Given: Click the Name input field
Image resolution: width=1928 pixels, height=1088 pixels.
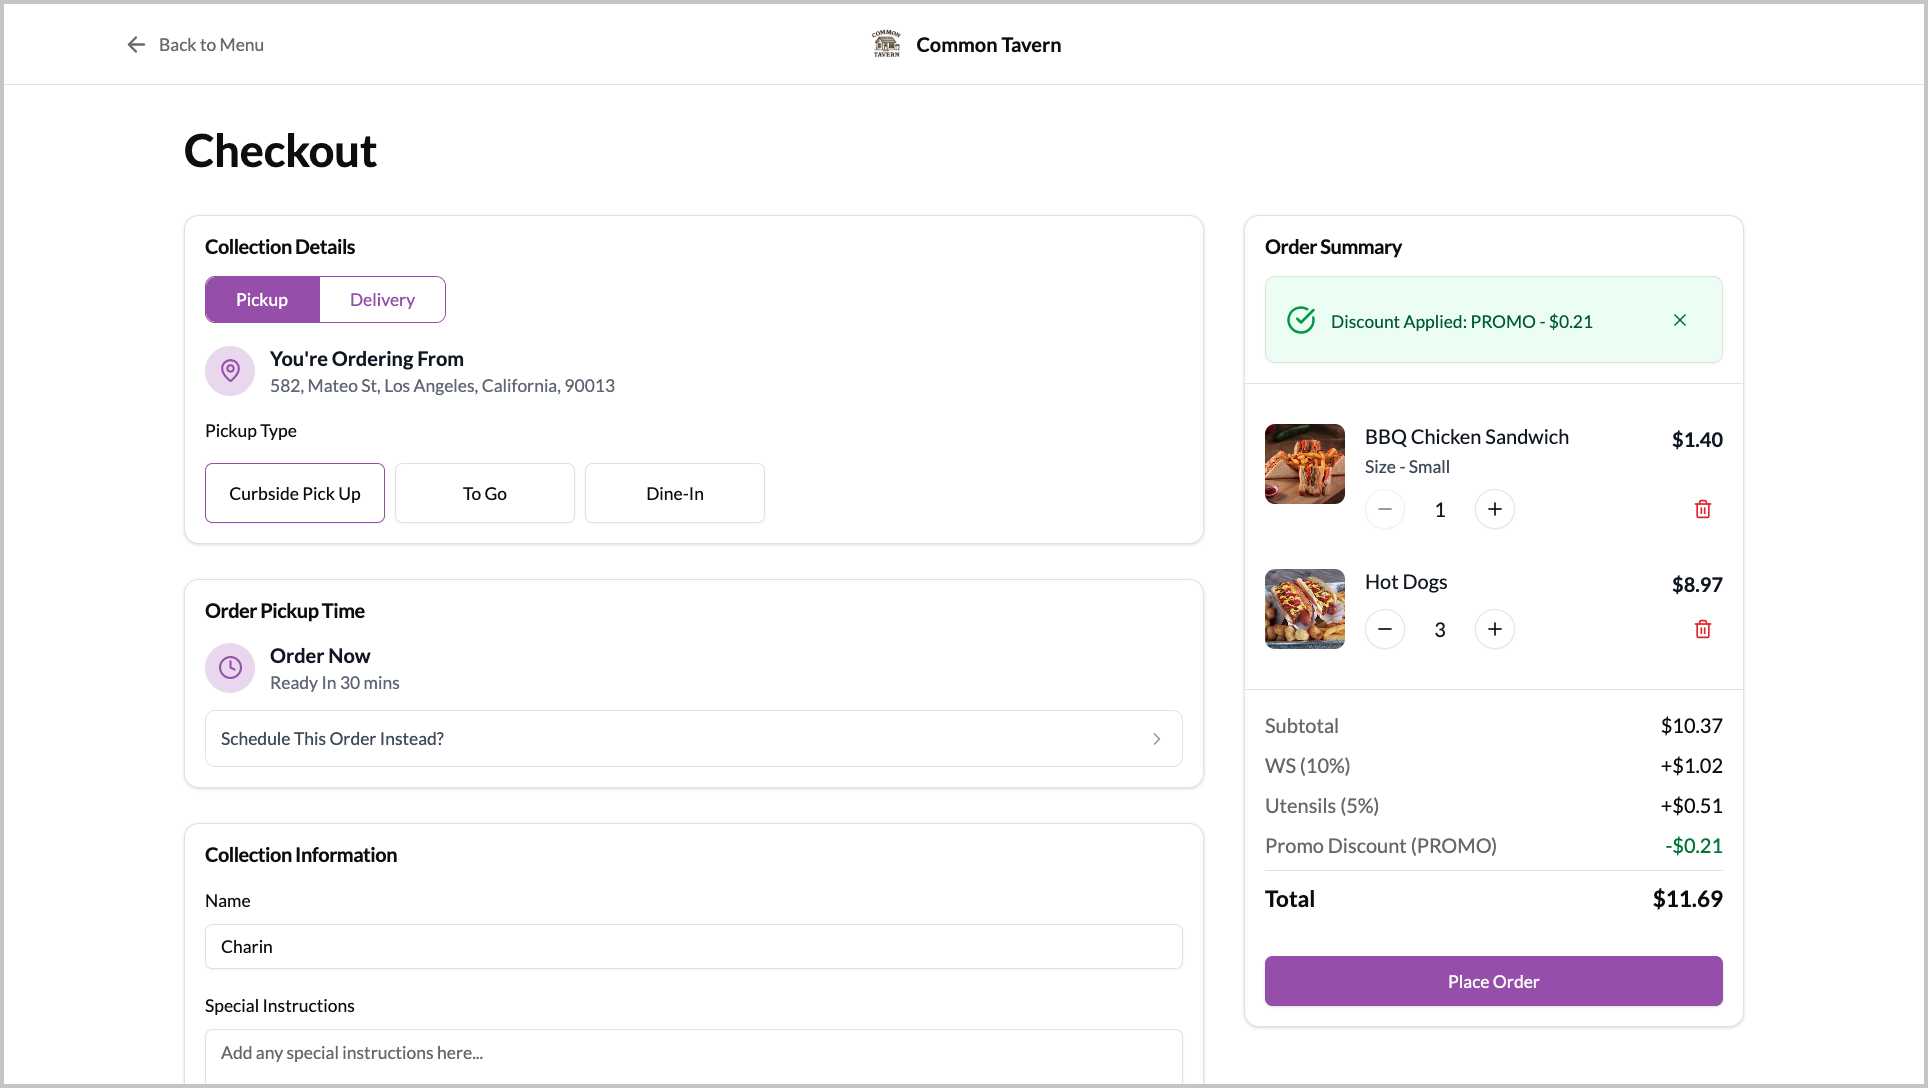Looking at the screenshot, I should [x=693, y=947].
